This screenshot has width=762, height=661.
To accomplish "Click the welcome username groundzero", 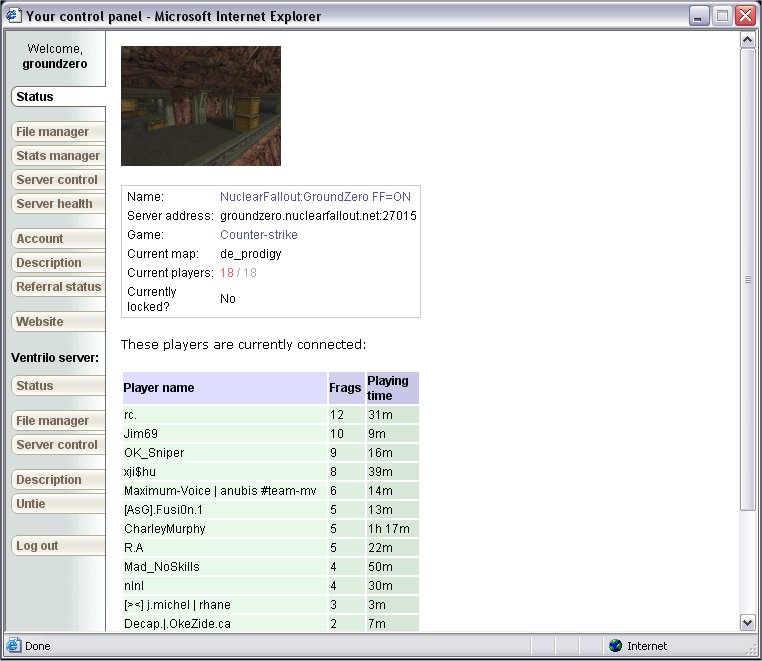I will (x=55, y=64).
